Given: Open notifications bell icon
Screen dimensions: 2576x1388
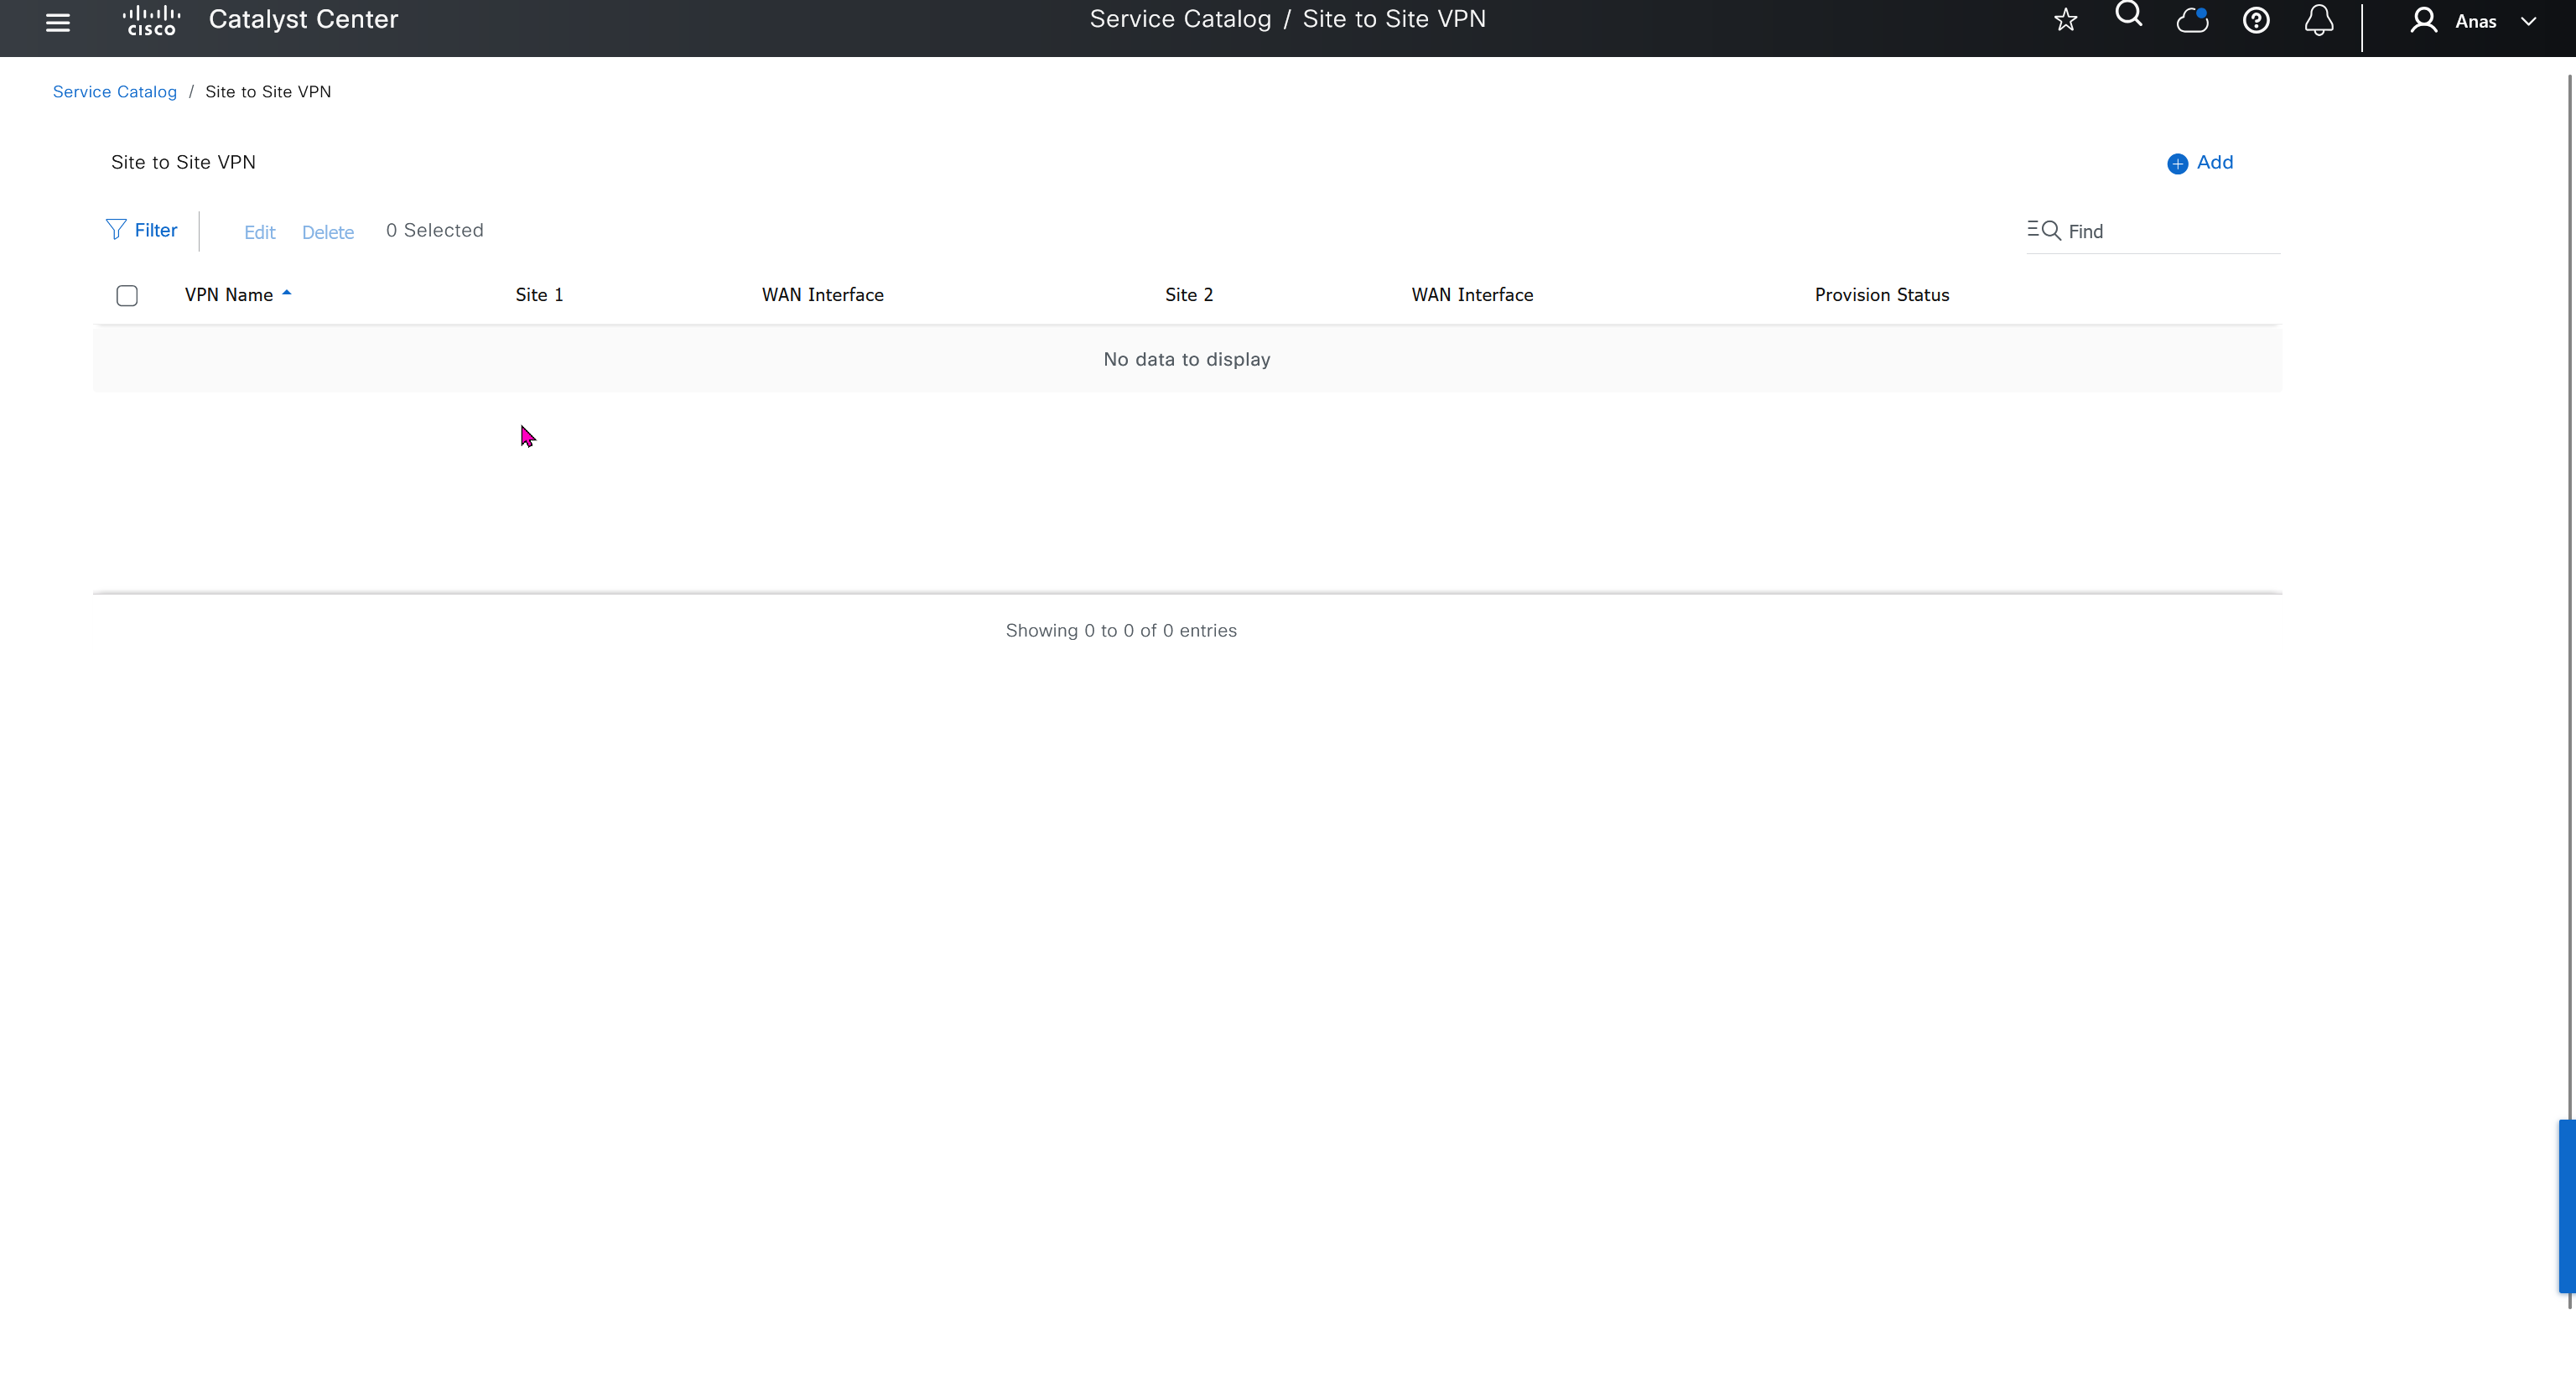Looking at the screenshot, I should click(x=2319, y=20).
